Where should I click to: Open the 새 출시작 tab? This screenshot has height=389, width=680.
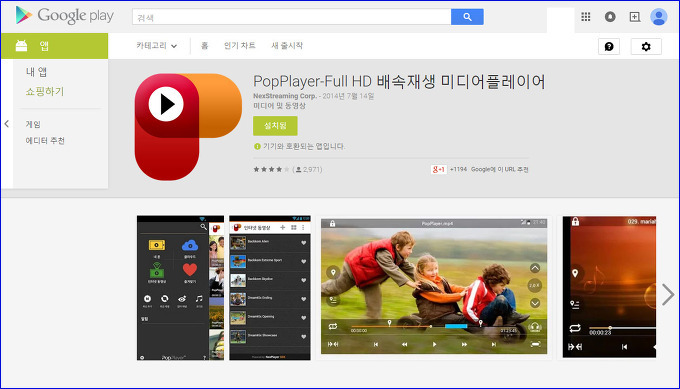(x=287, y=46)
